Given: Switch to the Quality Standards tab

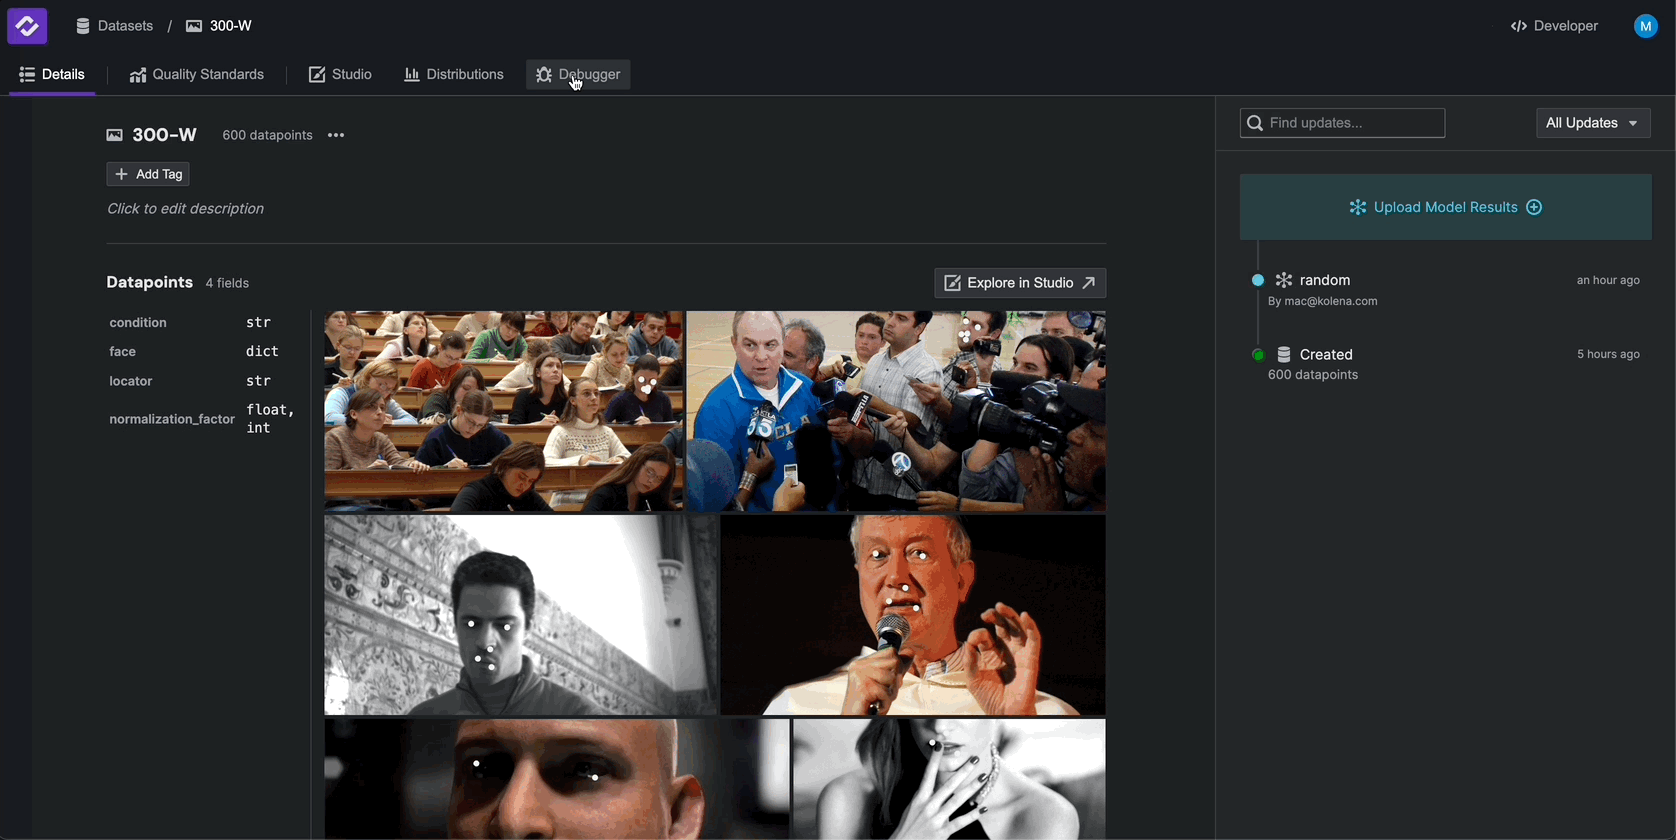Looking at the screenshot, I should [x=197, y=75].
